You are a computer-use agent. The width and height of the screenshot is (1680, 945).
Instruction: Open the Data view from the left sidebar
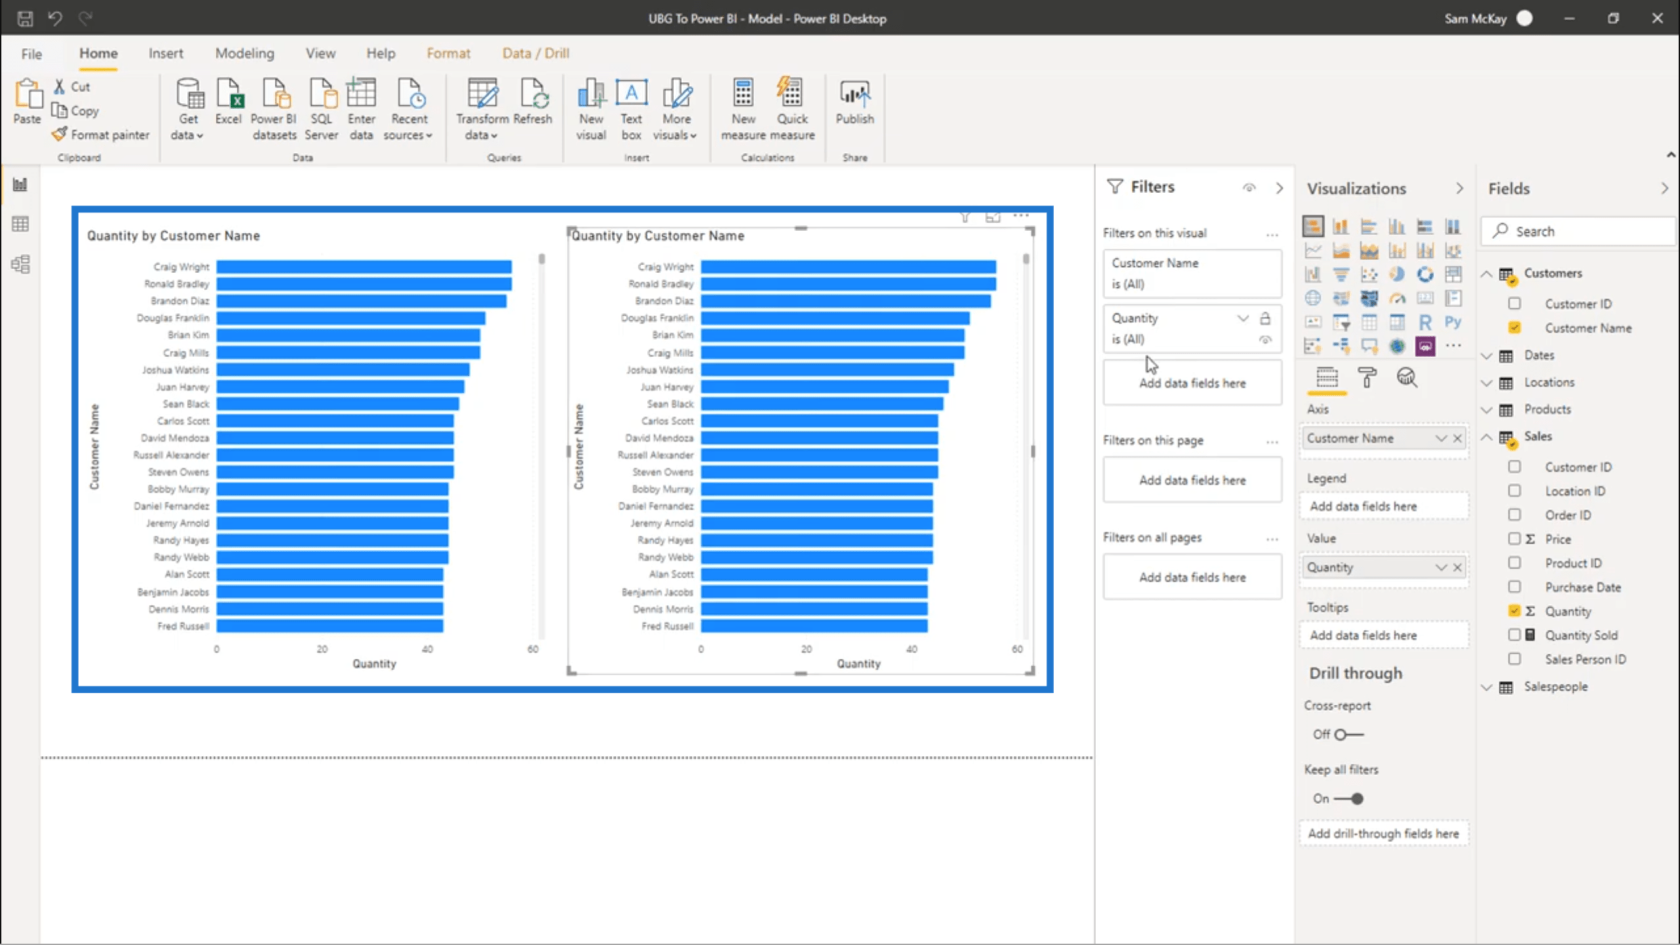pyautogui.click(x=20, y=224)
